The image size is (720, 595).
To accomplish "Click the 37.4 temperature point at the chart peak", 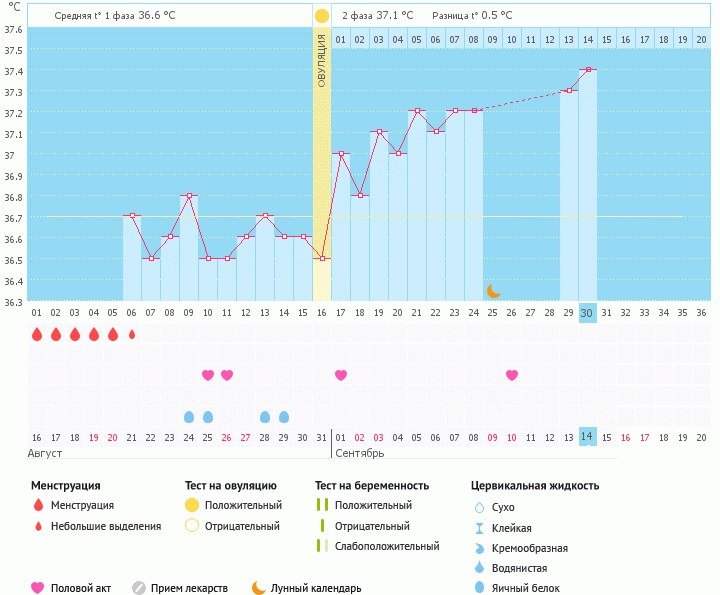I will point(588,70).
